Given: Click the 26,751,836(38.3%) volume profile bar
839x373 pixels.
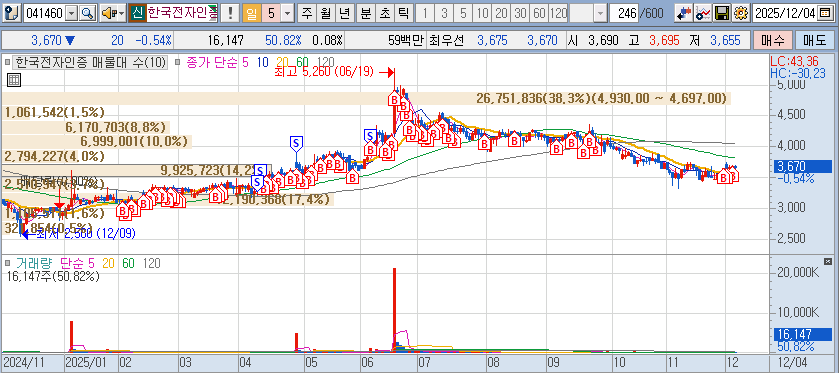Looking at the screenshot, I should 366,98.
